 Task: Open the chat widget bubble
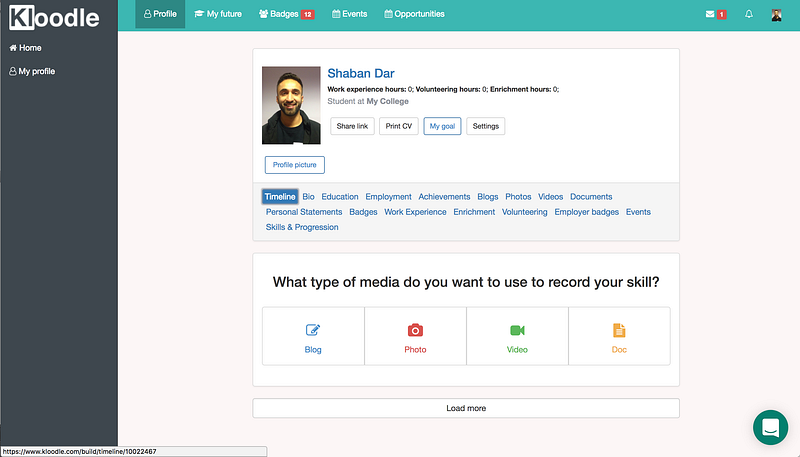770,427
